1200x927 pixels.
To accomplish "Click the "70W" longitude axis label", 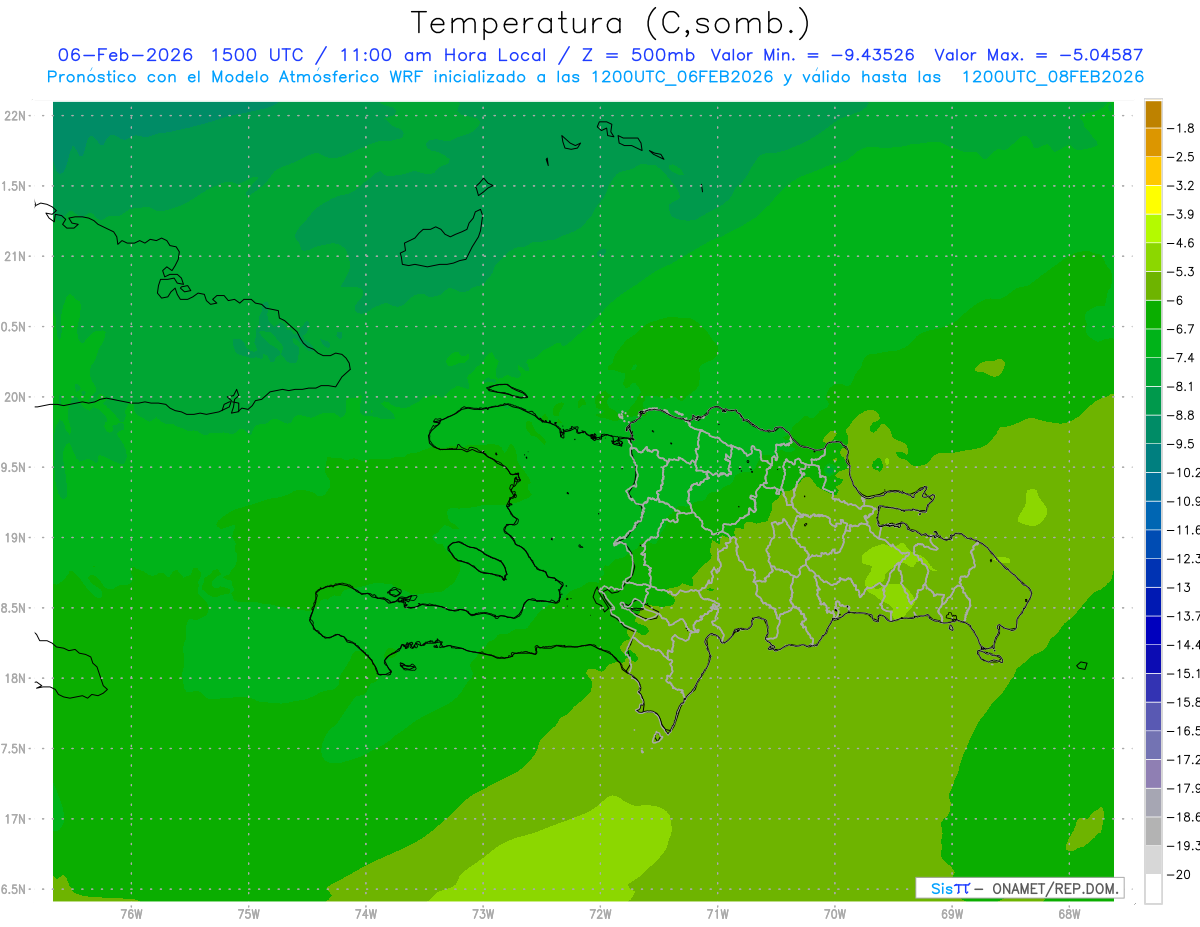I will [x=835, y=913].
